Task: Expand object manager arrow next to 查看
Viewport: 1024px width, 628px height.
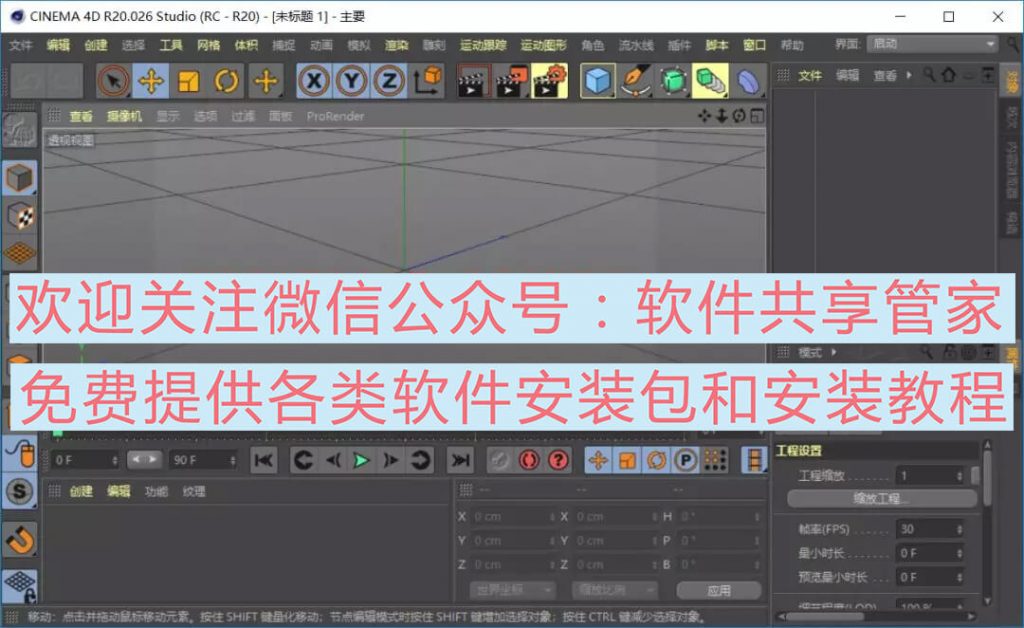Action: [x=908, y=76]
